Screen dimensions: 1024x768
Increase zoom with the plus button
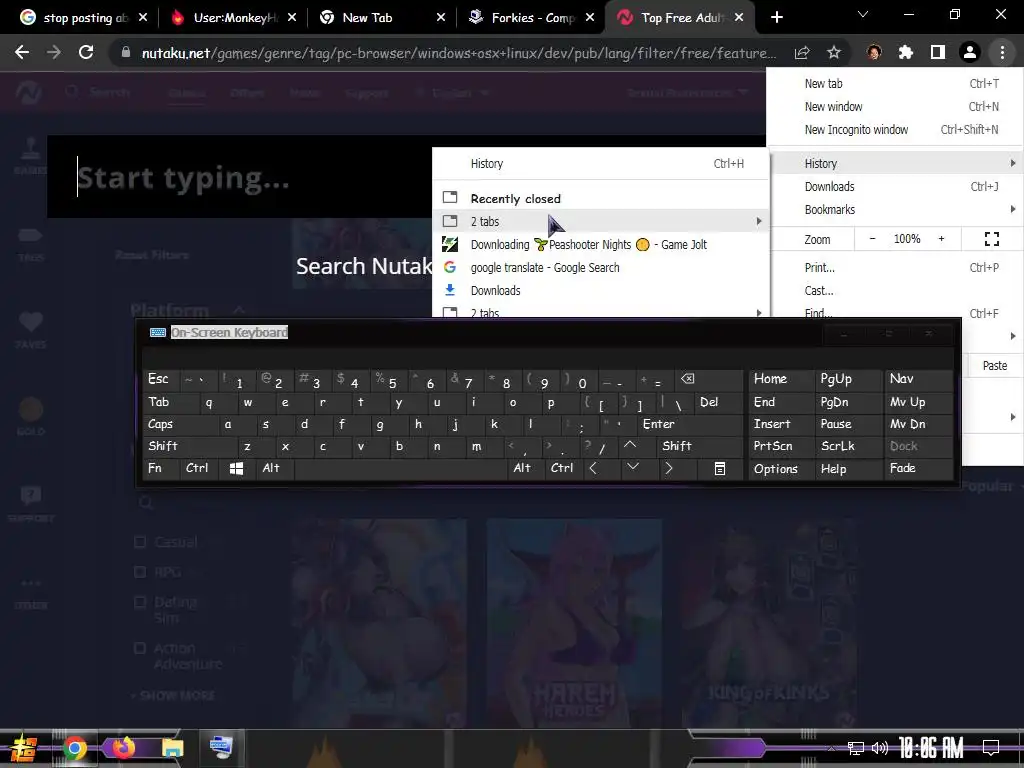coord(941,239)
